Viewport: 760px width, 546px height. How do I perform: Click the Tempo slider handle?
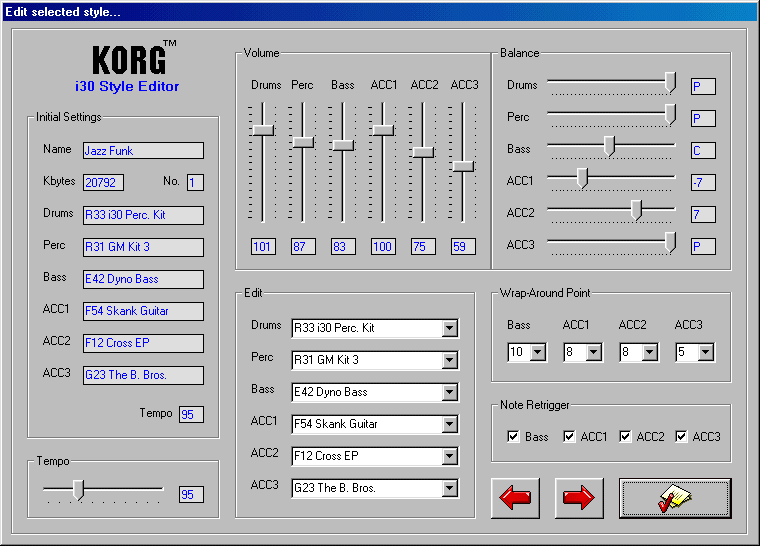click(79, 490)
